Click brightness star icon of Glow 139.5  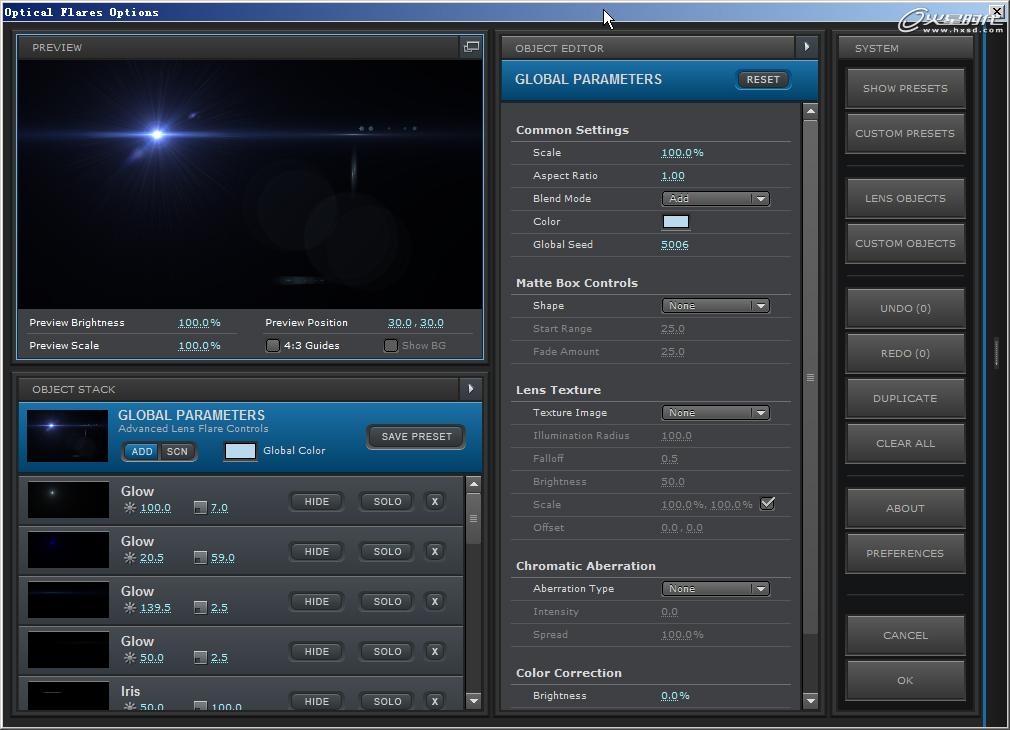[x=129, y=608]
